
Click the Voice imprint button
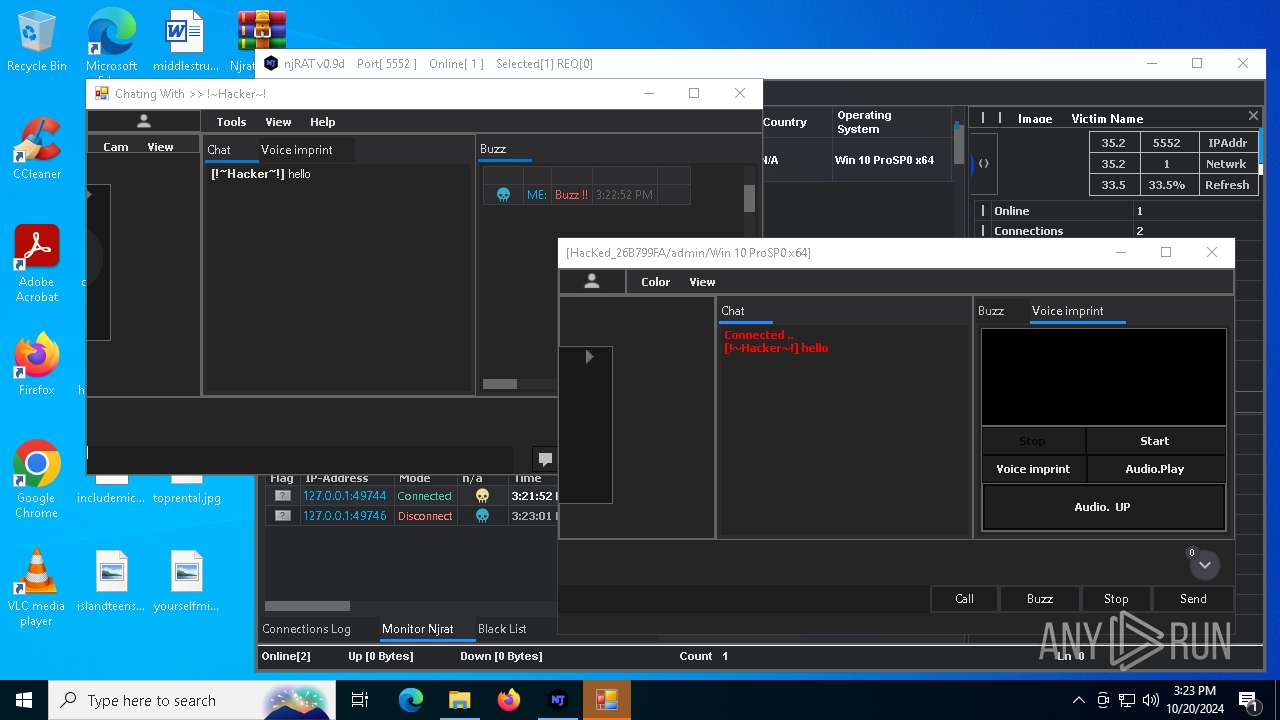point(1033,469)
